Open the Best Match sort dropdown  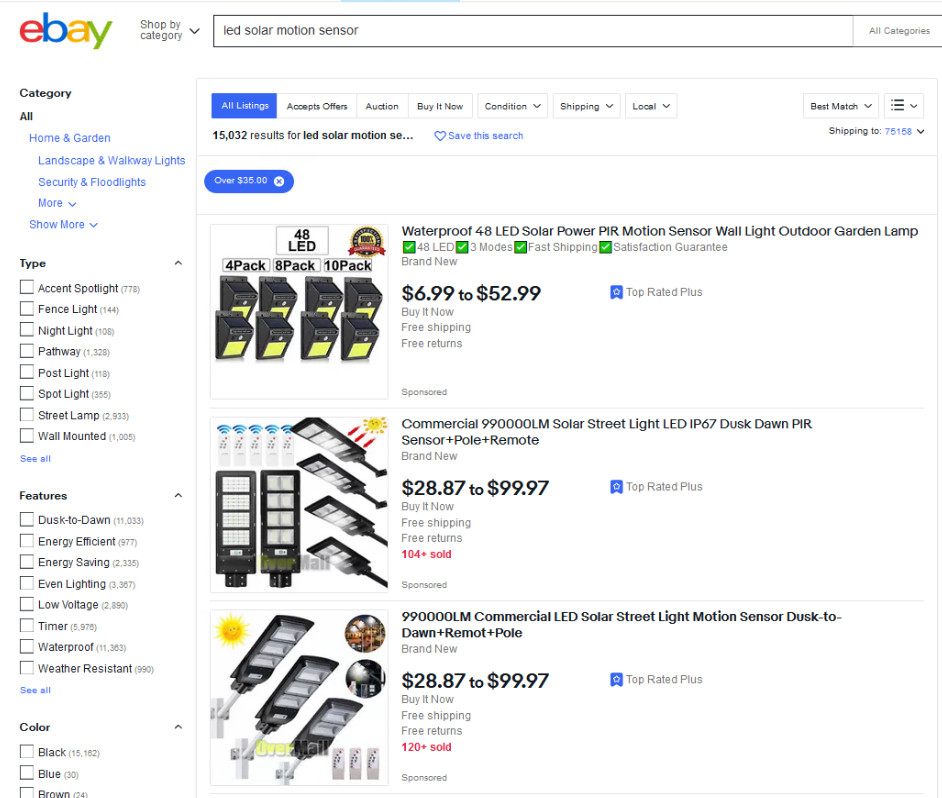pos(840,106)
